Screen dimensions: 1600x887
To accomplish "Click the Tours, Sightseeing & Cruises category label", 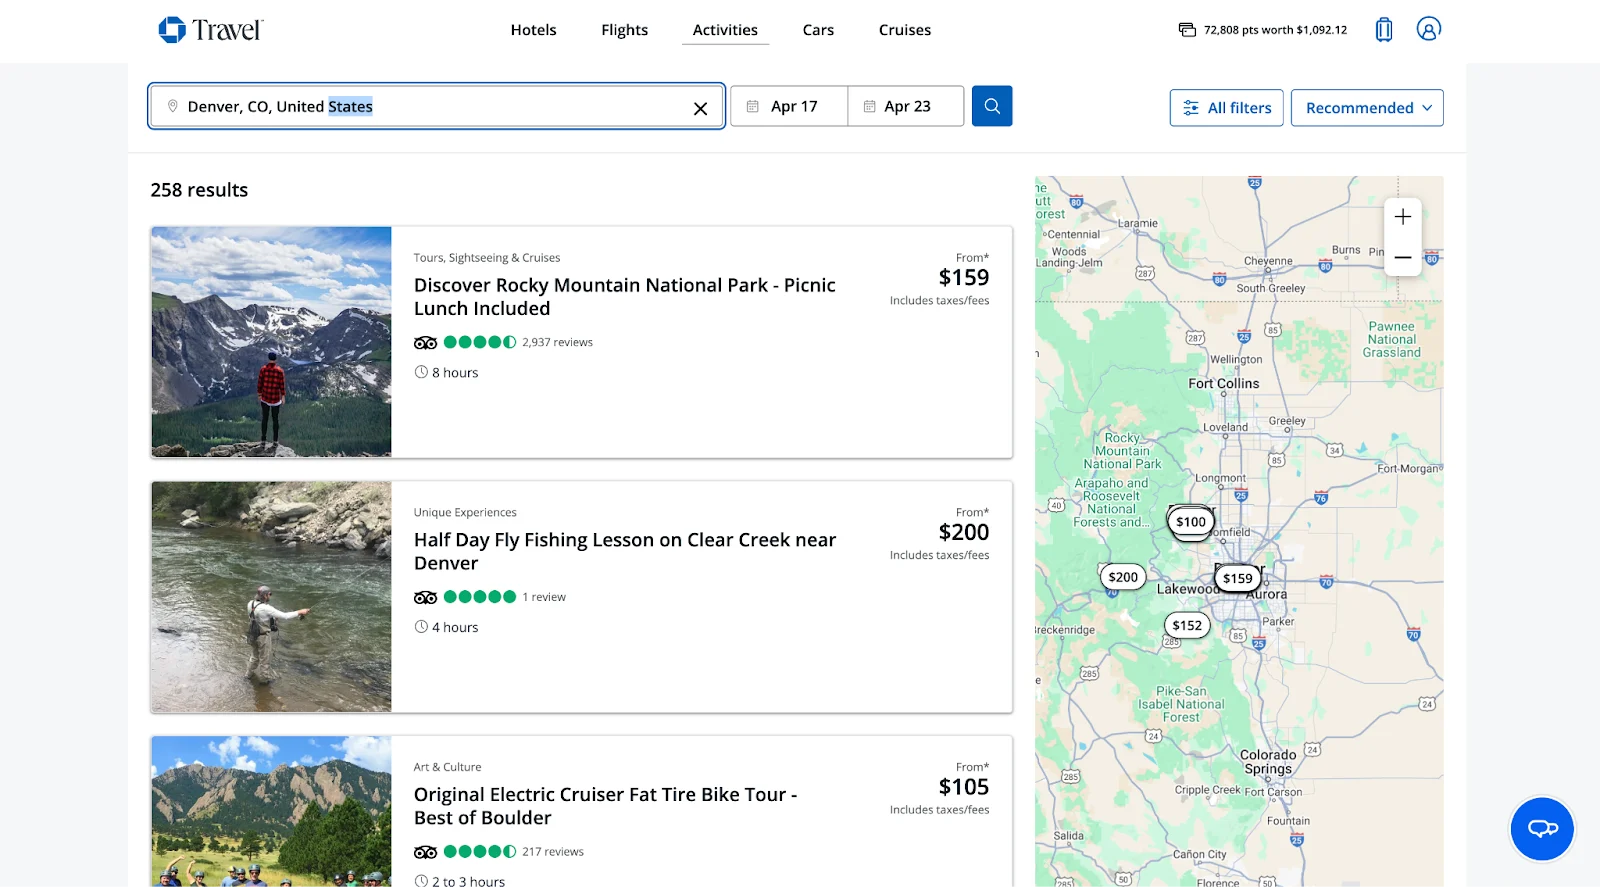I will (x=487, y=258).
